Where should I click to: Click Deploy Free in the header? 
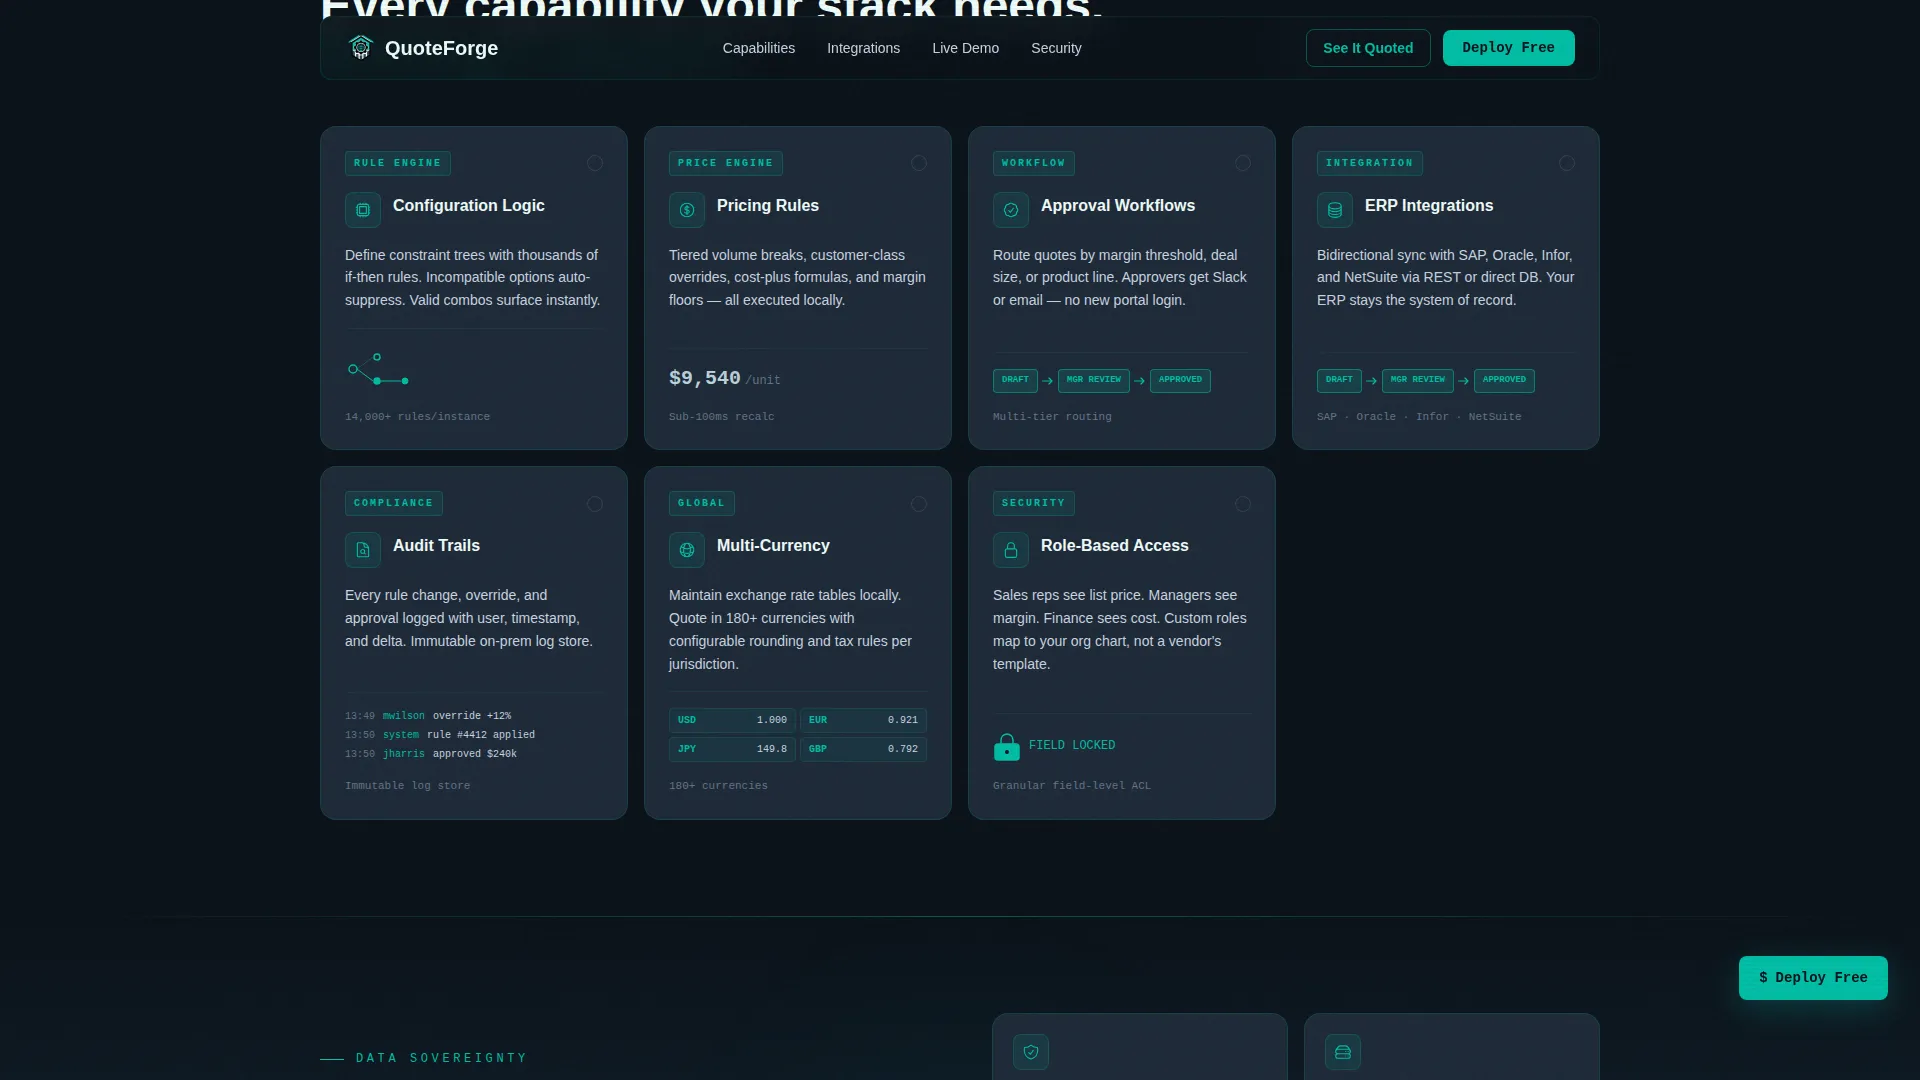coord(1508,48)
